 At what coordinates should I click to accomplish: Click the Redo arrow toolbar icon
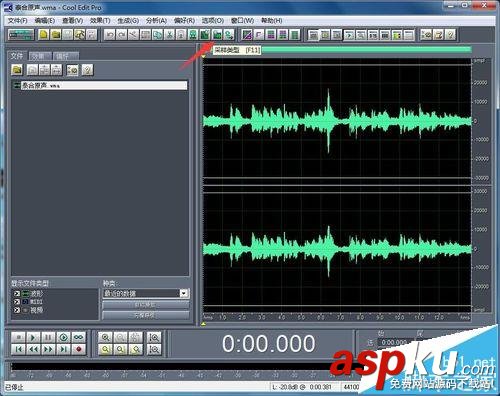(121, 35)
